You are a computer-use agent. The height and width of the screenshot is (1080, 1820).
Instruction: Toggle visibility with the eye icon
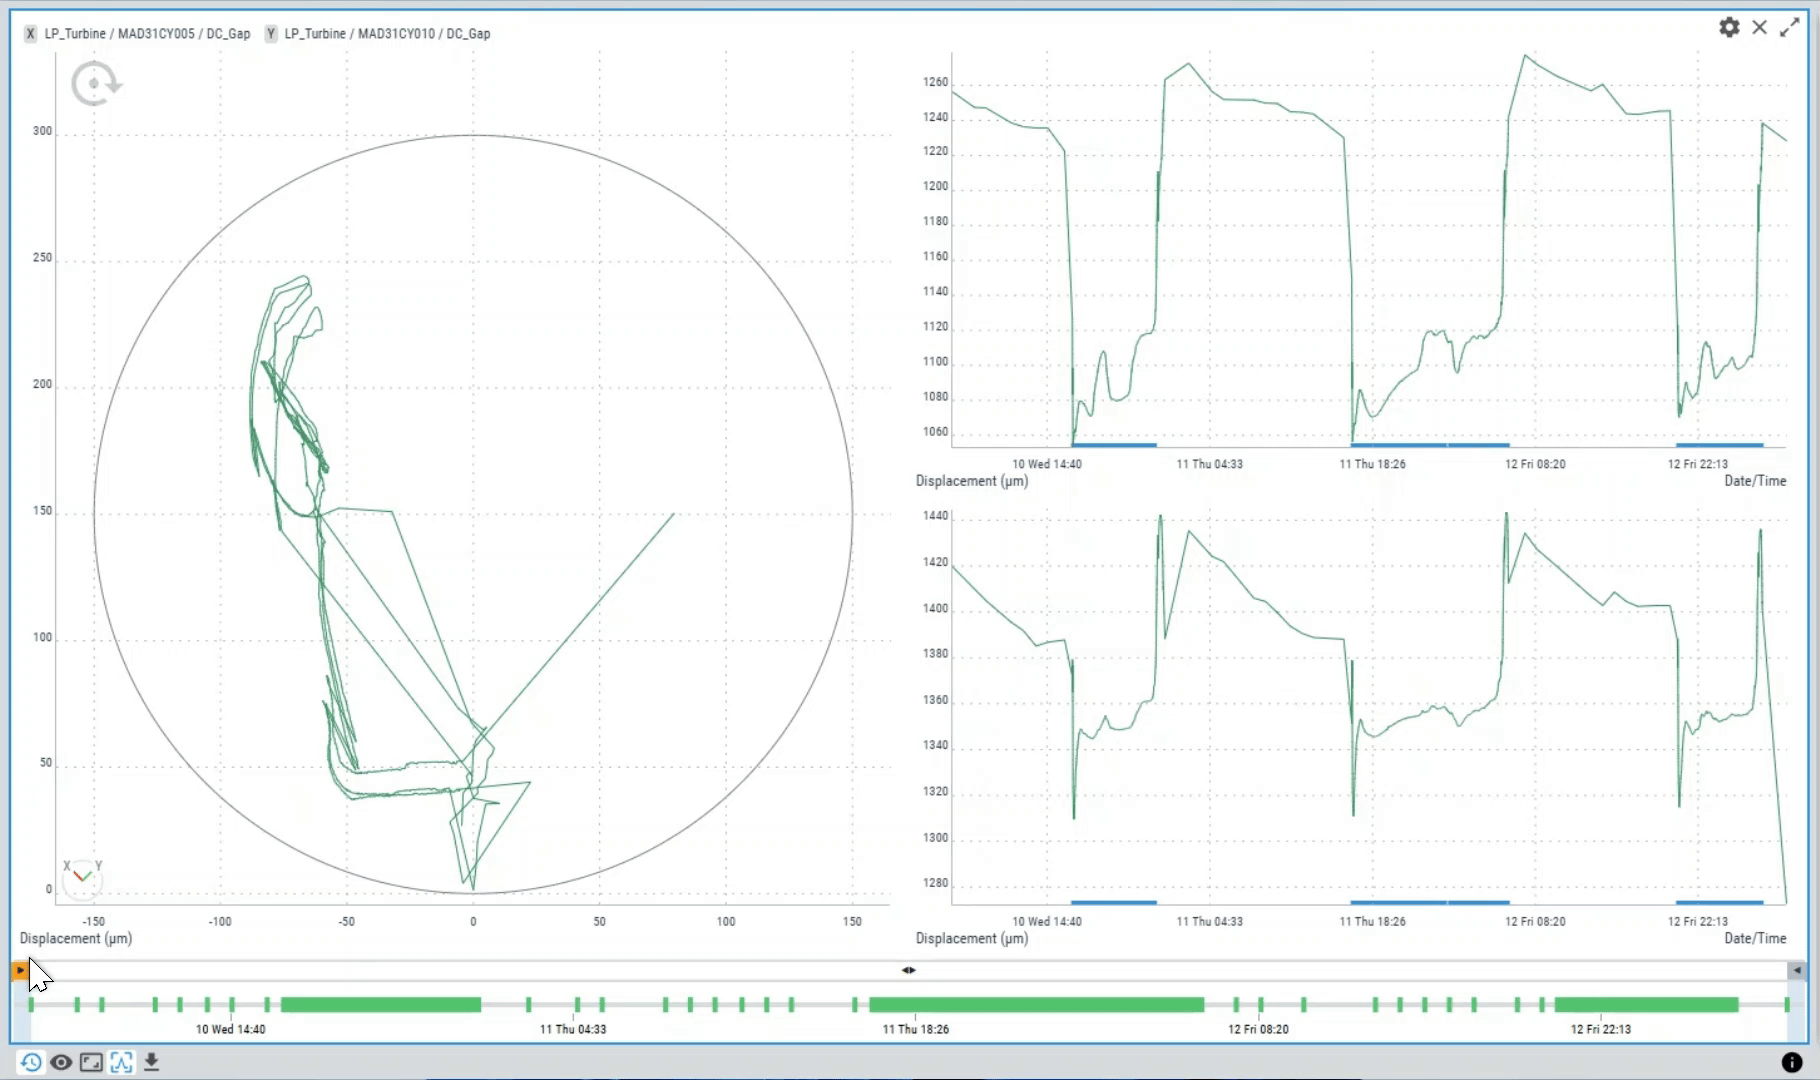coord(61,1062)
